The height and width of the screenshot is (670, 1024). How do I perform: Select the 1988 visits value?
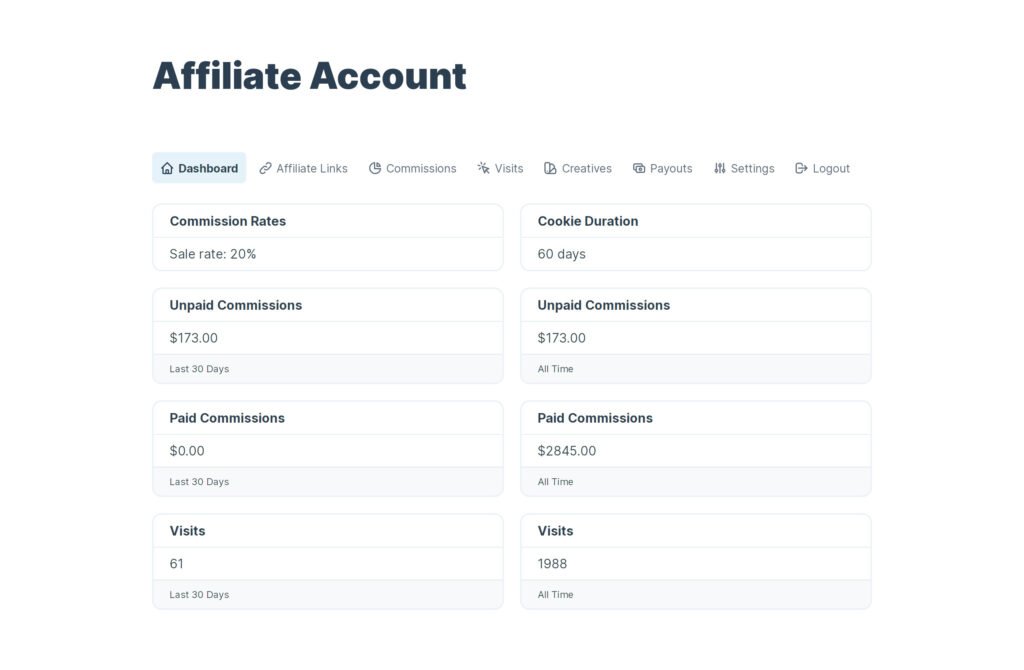click(x=552, y=564)
